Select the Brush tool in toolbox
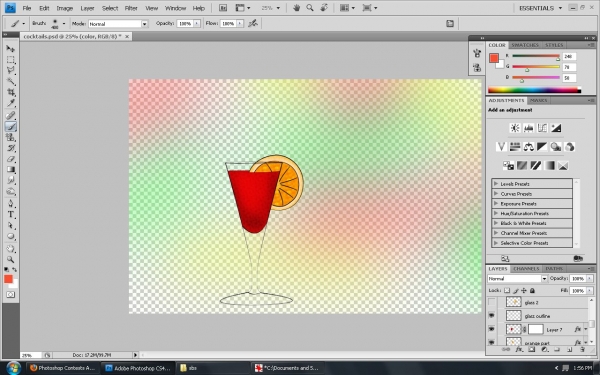600x375 pixels. [x=11, y=126]
